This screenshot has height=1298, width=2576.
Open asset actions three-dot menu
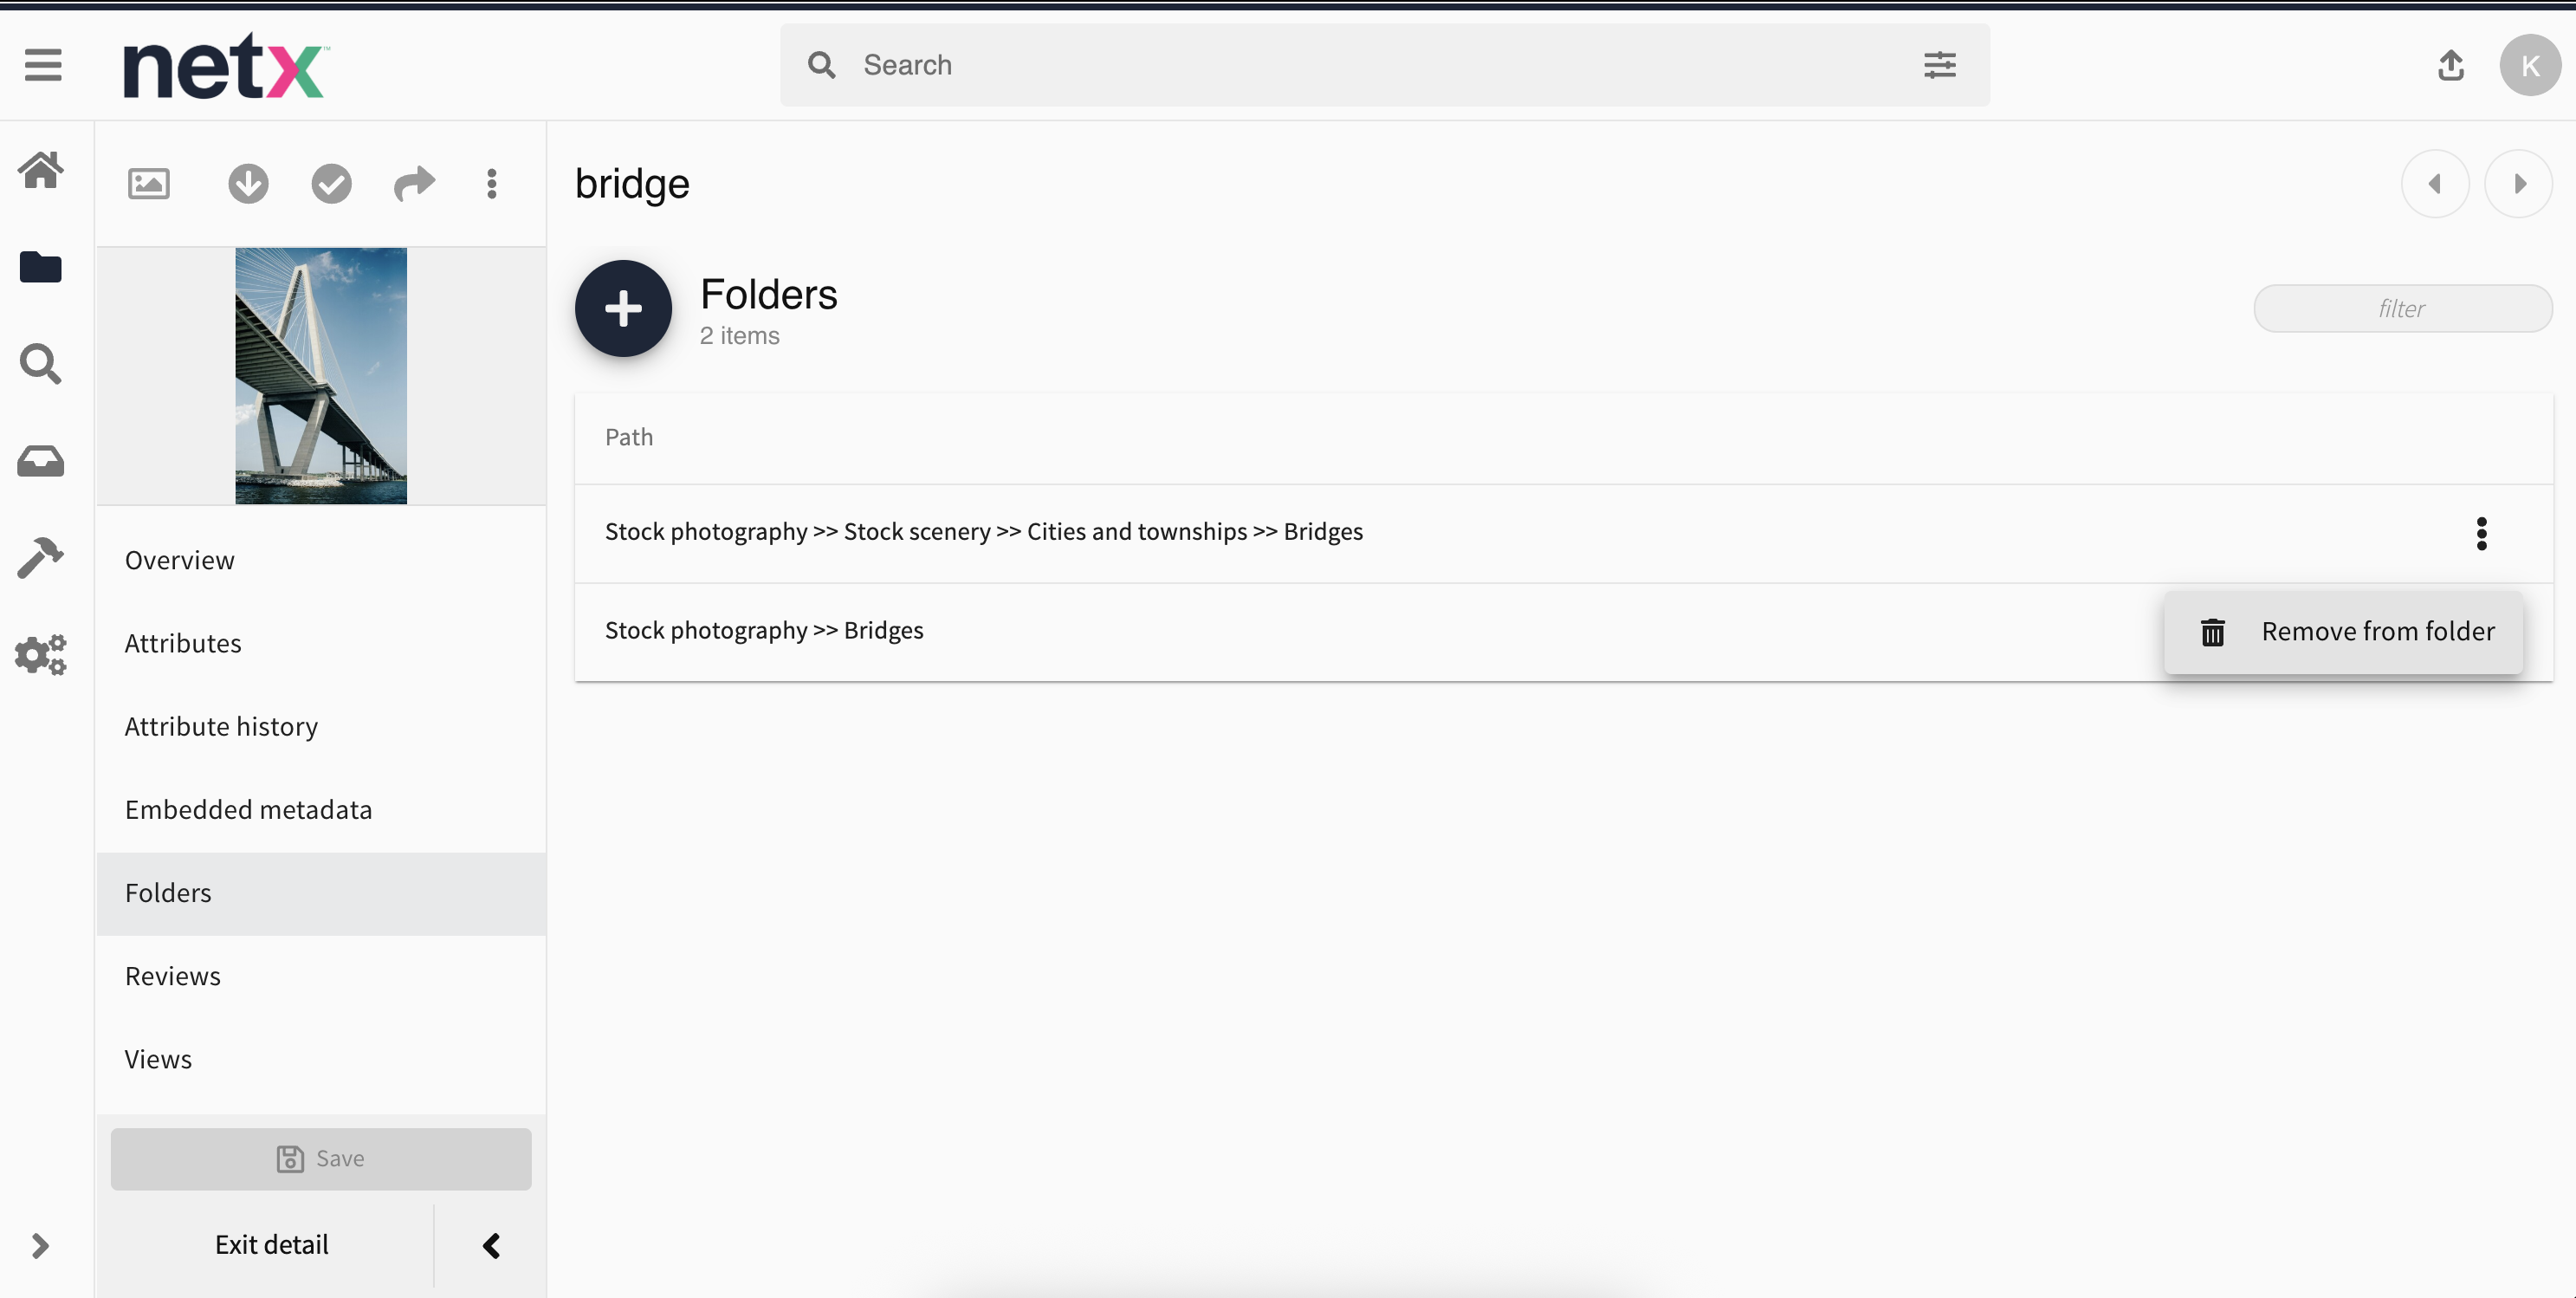coord(491,184)
